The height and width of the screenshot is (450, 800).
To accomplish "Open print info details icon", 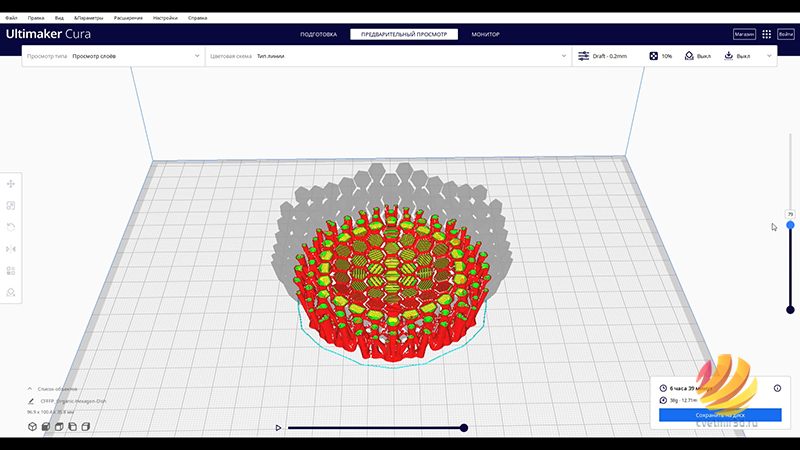I will coord(777,388).
